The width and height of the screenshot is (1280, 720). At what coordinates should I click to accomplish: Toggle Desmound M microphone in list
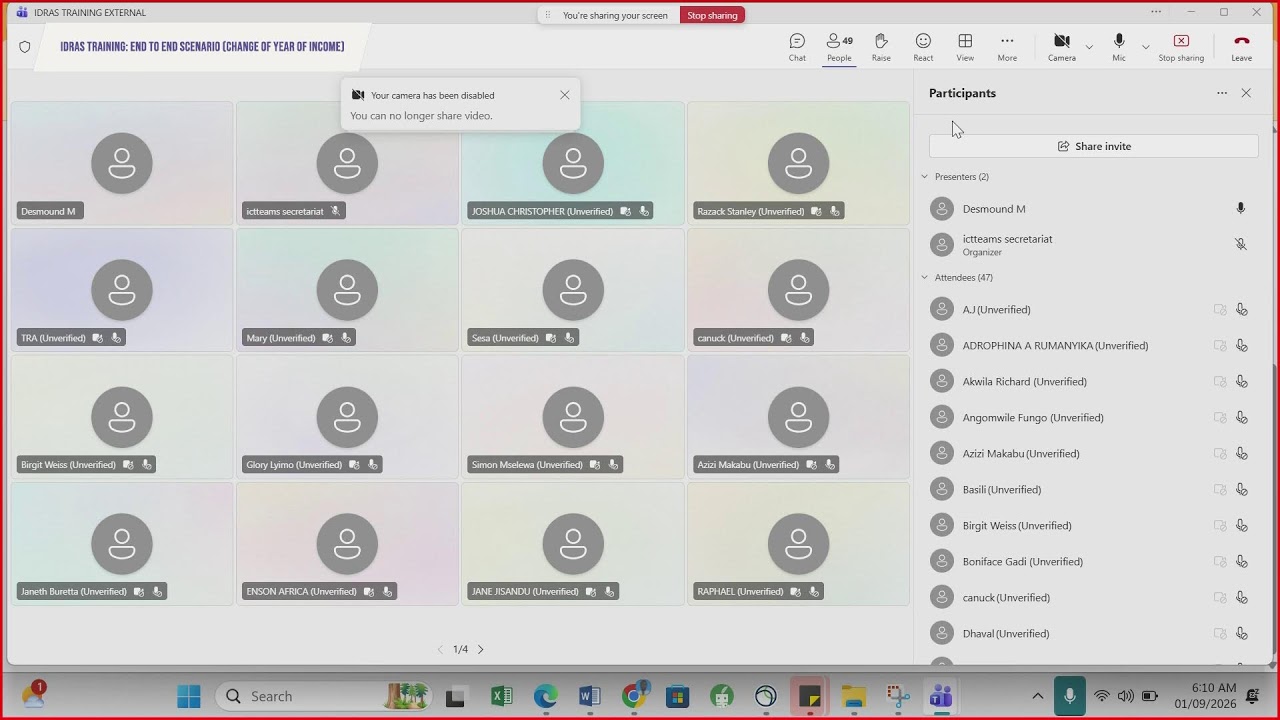1241,209
